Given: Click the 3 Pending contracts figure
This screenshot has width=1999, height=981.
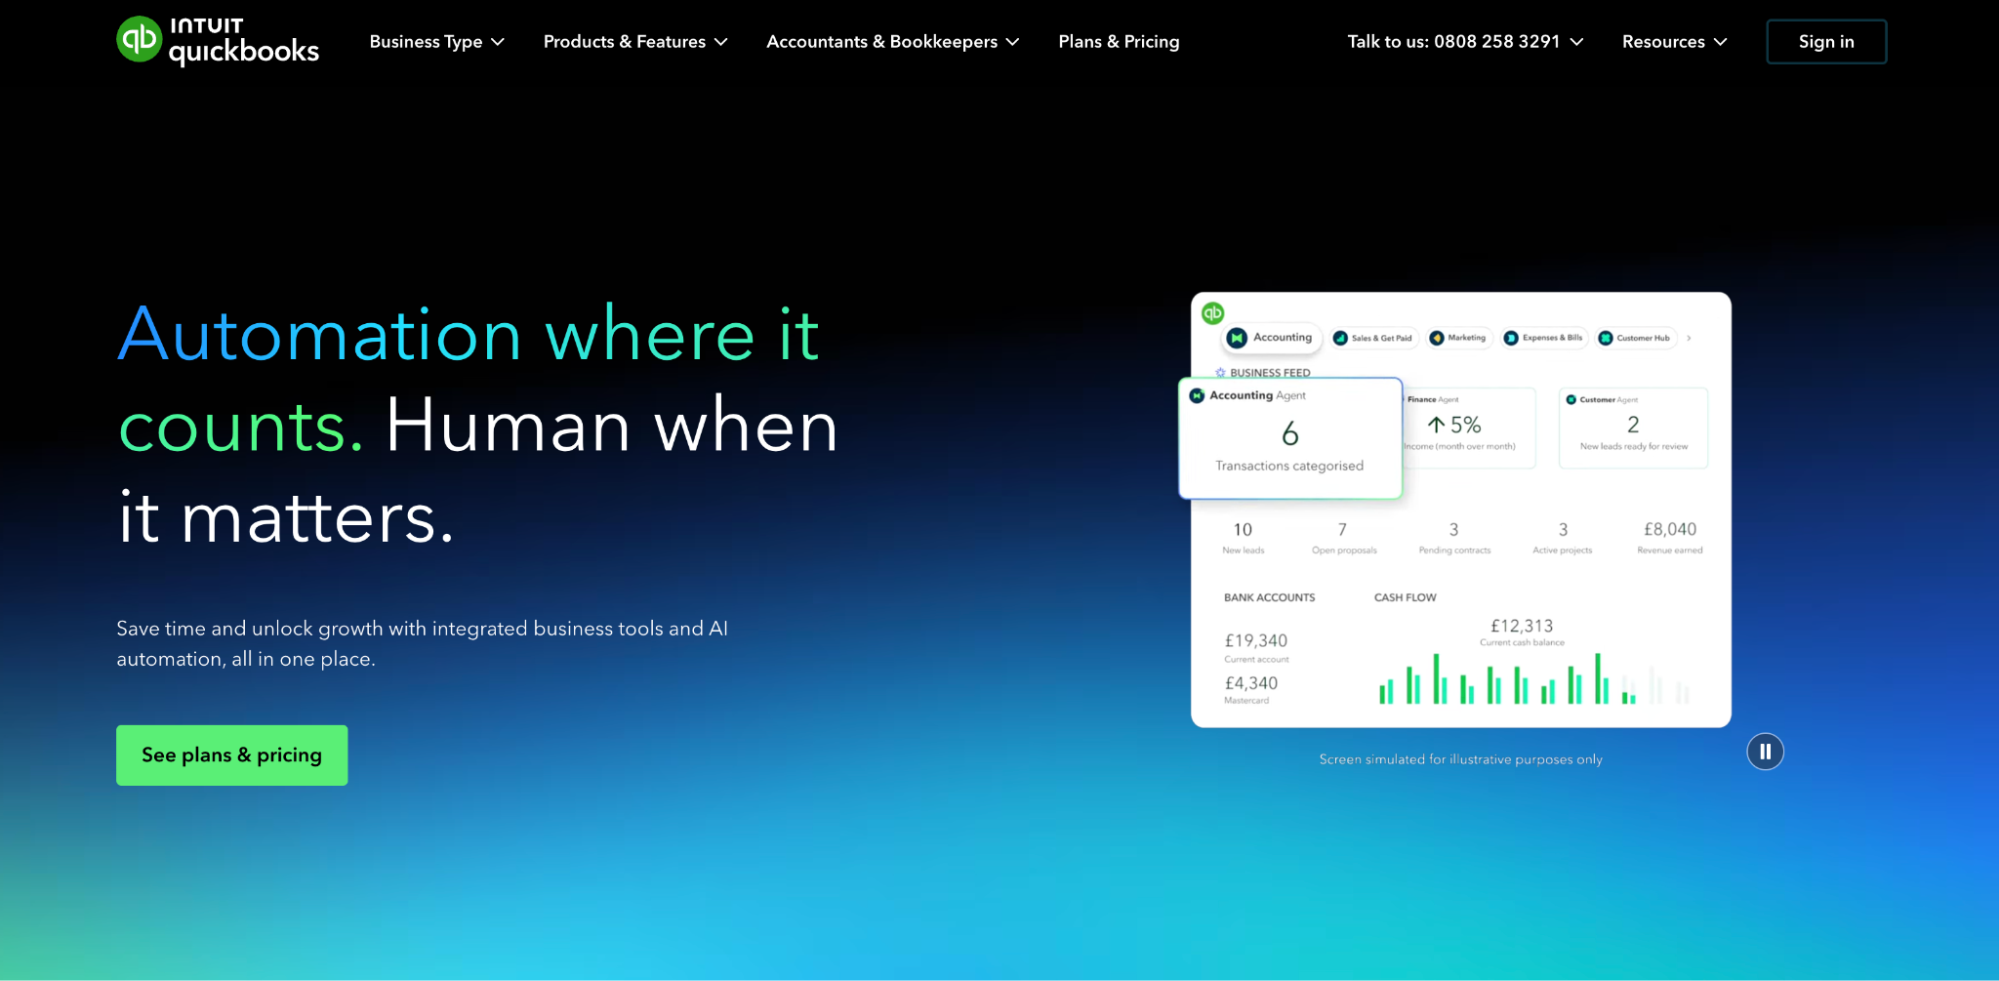Looking at the screenshot, I should coord(1454,536).
